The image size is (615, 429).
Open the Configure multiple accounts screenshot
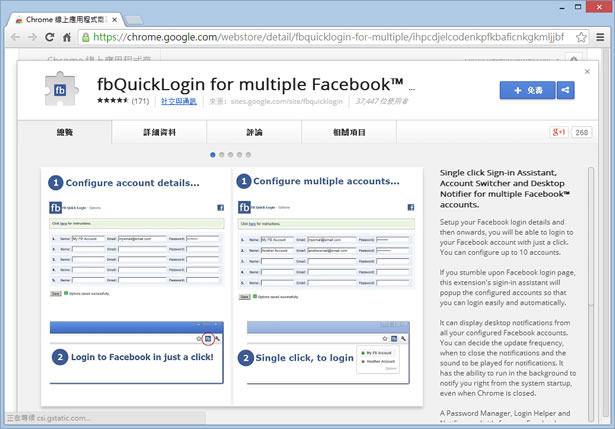tap(328, 286)
